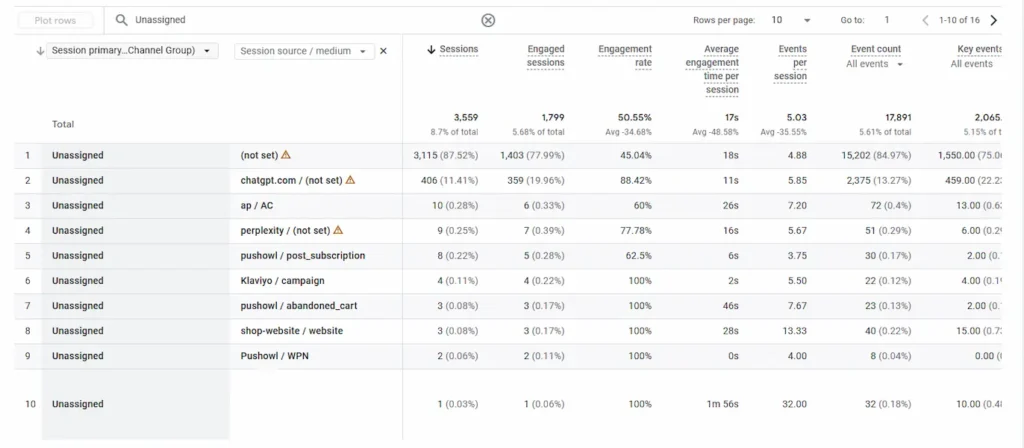Select pushowl / abandoned_cart row
The height and width of the screenshot is (448, 1024).
click(x=508, y=306)
